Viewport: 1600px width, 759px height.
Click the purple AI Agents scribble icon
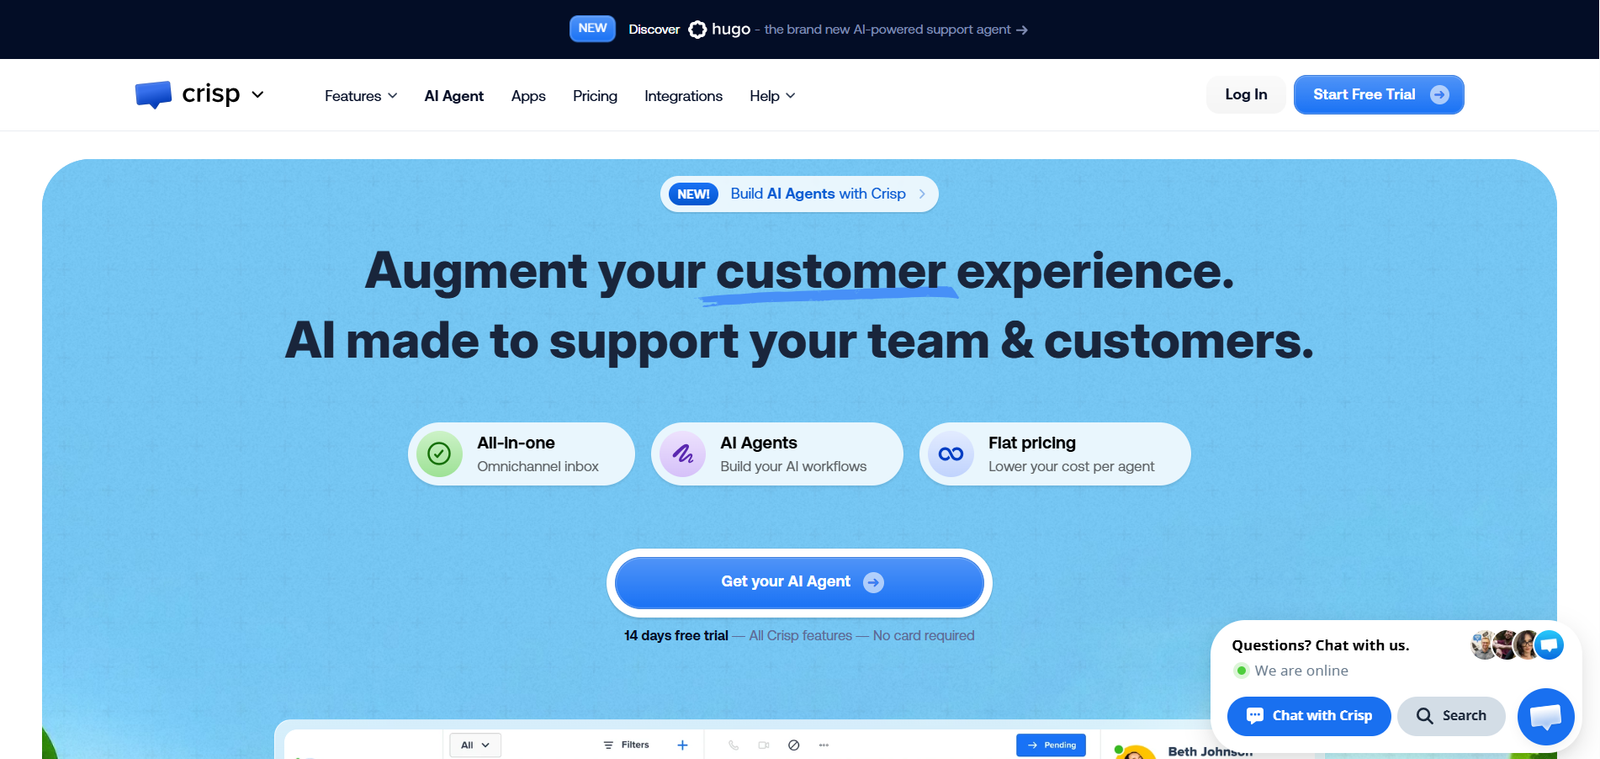[683, 454]
